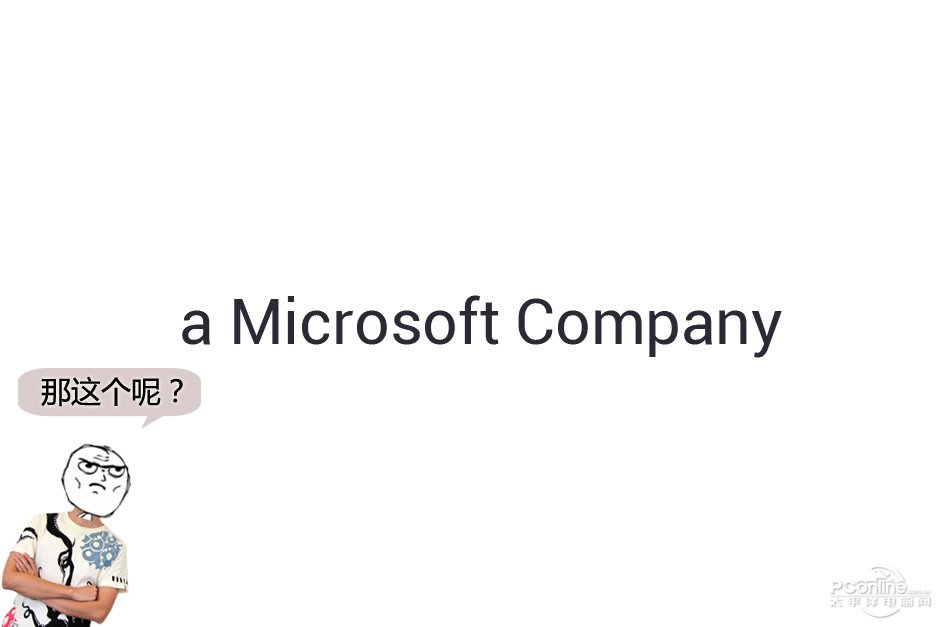The width and height of the screenshot is (940, 627).
Task: Click the pointed tail of the speech bubble
Action: tap(150, 421)
